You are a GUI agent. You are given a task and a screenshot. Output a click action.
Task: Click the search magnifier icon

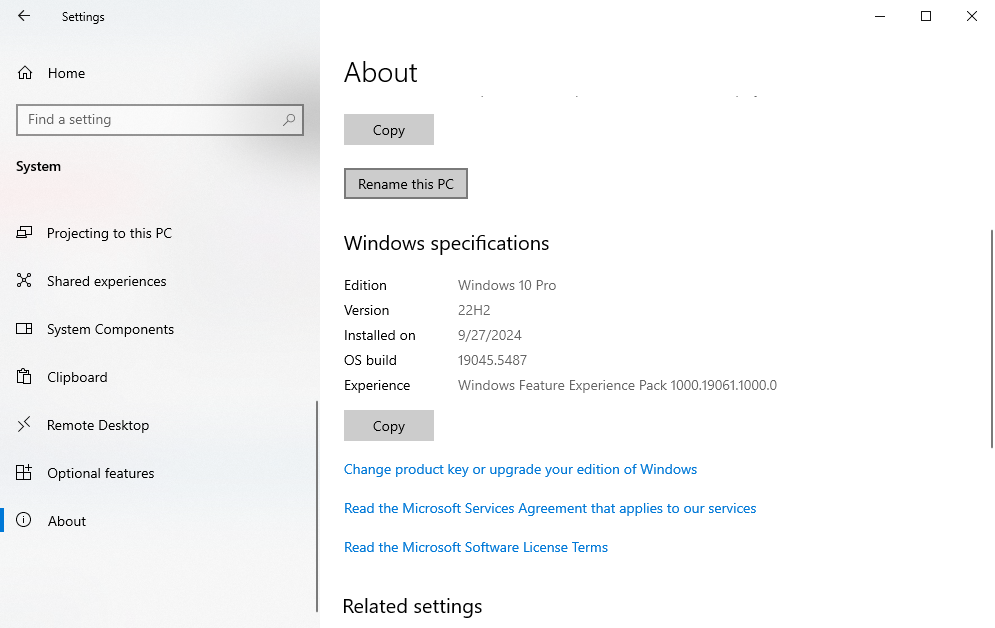tap(289, 119)
